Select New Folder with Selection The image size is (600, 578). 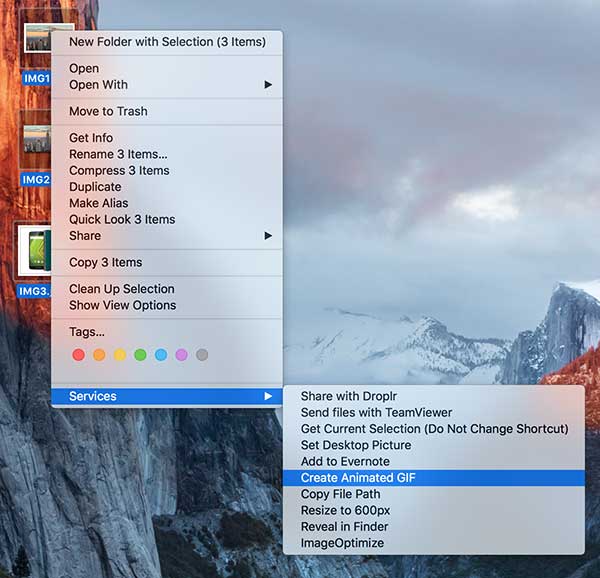coord(167,42)
